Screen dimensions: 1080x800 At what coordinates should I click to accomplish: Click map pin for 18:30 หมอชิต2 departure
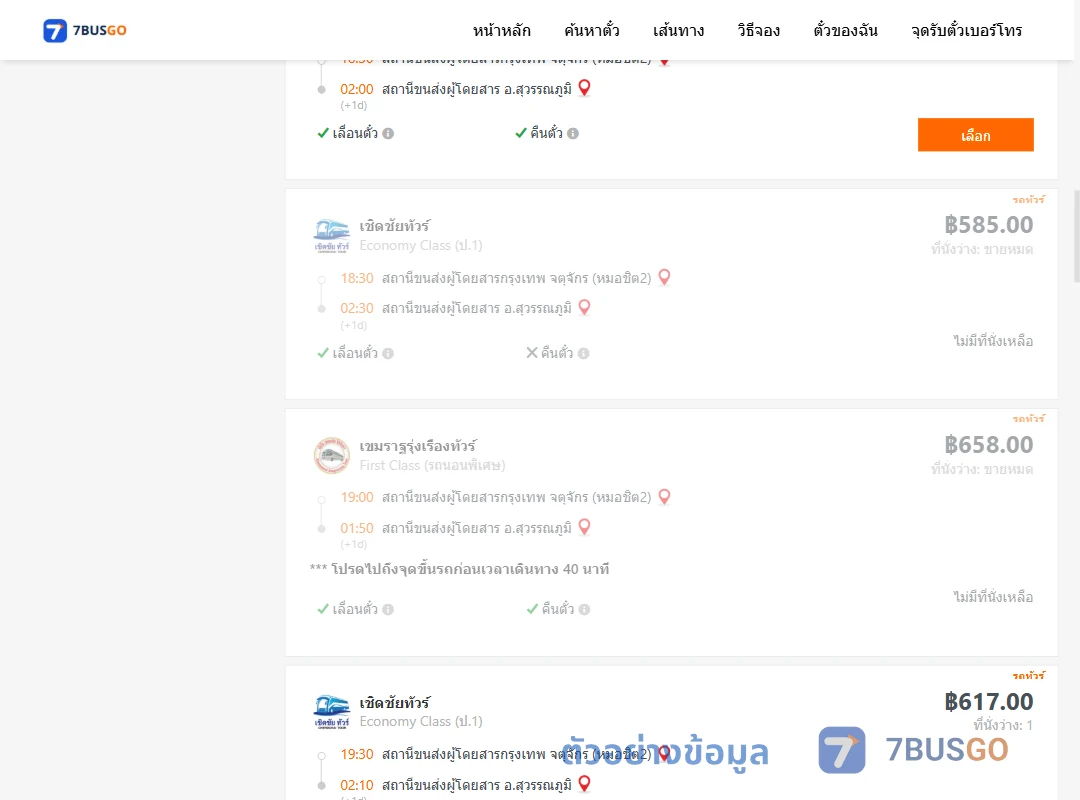coord(664,277)
